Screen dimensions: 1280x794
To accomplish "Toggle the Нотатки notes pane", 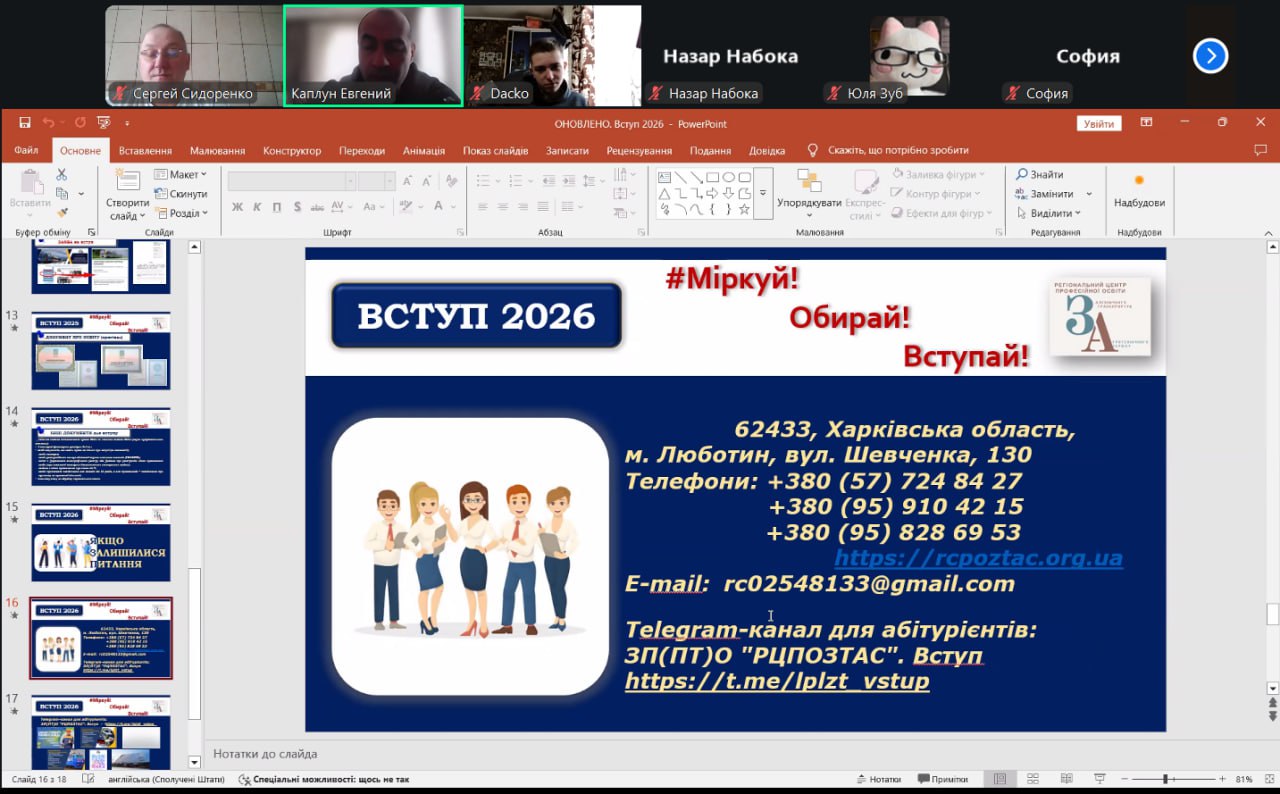I will pos(879,779).
